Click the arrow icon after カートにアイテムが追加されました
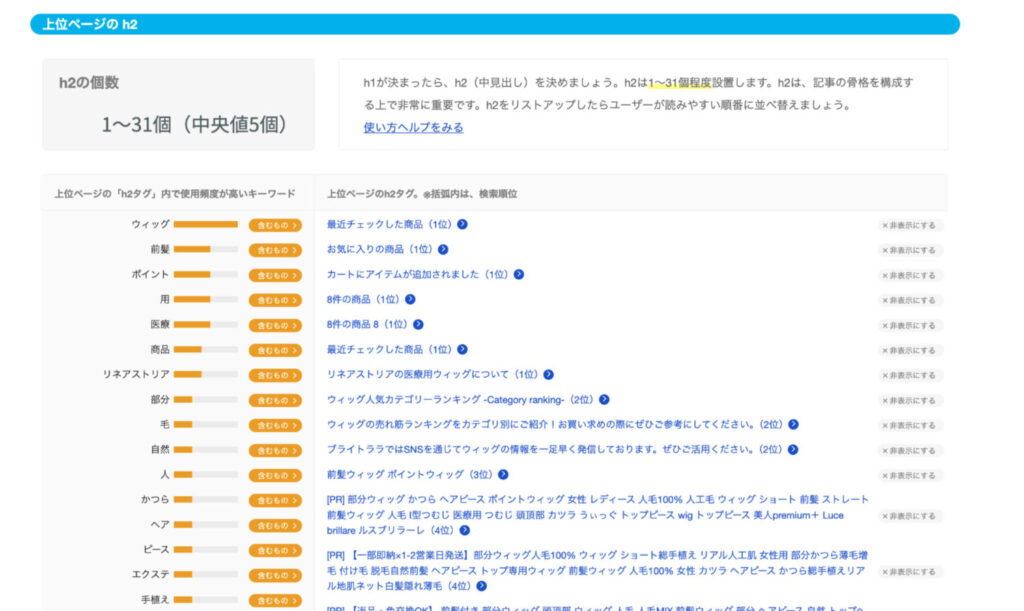This screenshot has height=611, width=1024. pyautogui.click(x=519, y=274)
